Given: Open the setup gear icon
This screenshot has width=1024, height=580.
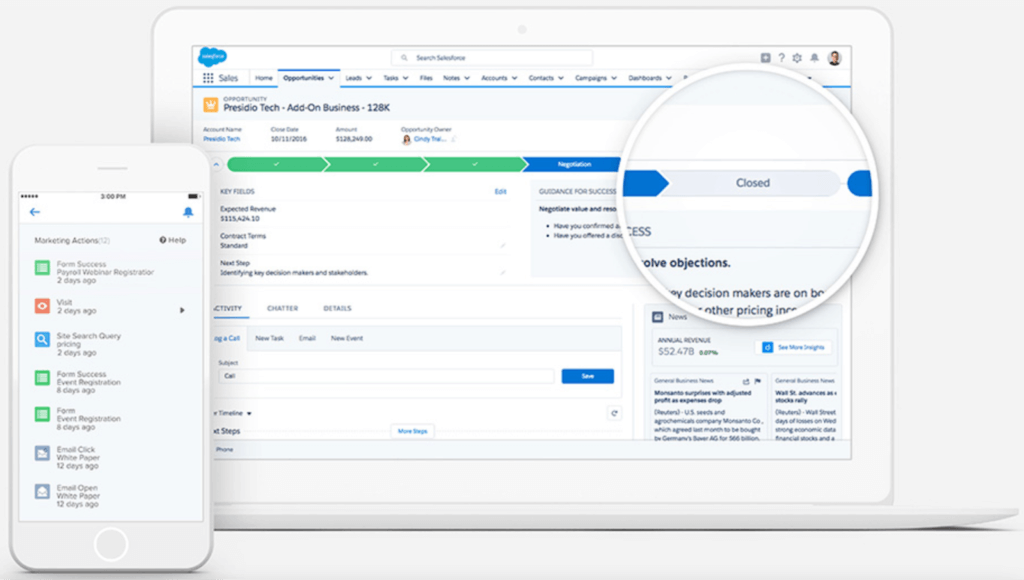Looking at the screenshot, I should pos(797,57).
